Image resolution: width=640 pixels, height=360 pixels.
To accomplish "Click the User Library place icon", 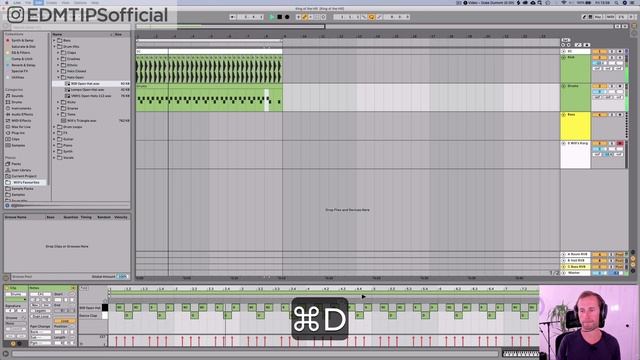I will click(8, 170).
